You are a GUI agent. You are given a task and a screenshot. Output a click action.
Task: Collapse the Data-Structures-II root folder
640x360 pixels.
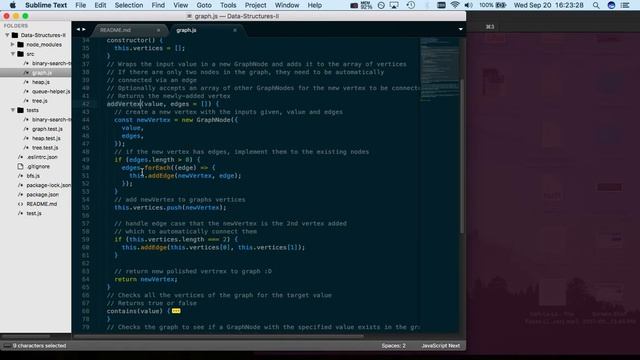(7, 35)
